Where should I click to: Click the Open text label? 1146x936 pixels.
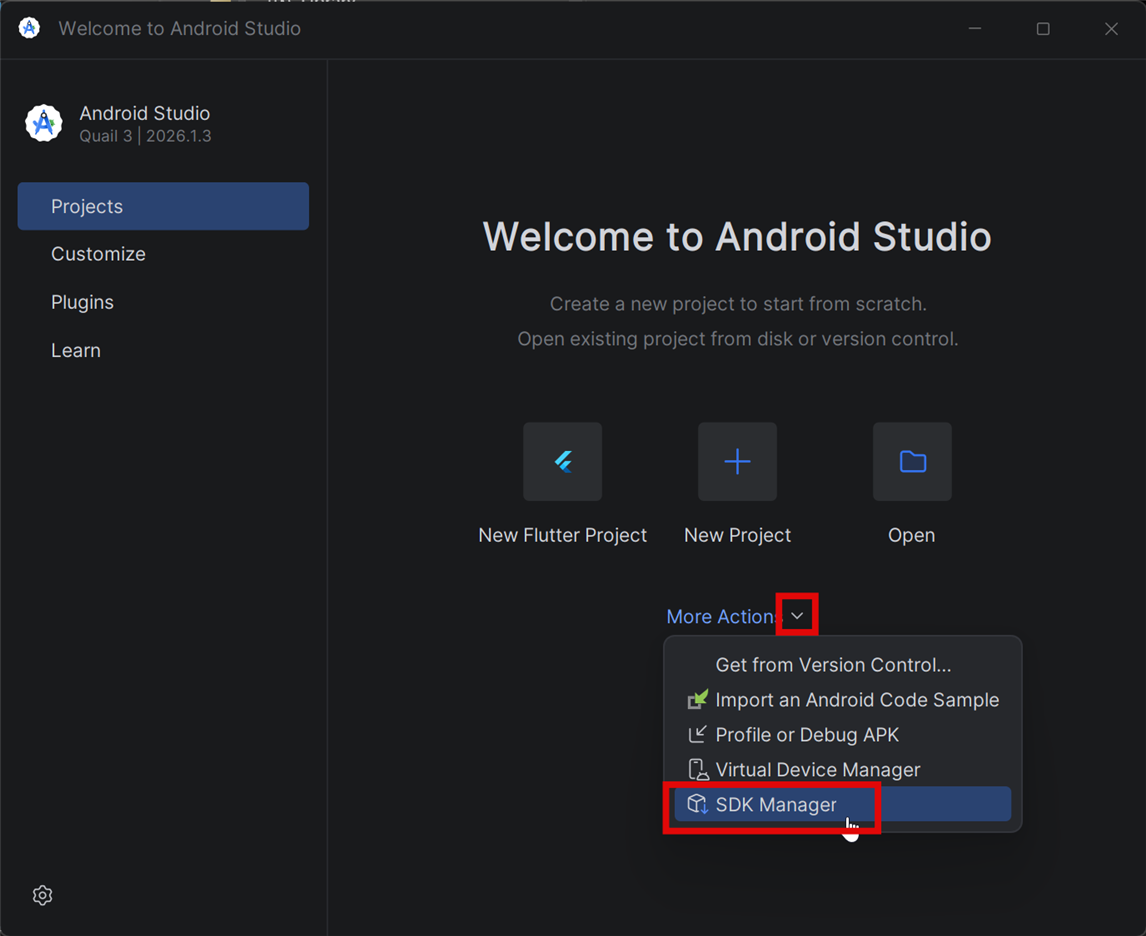point(911,535)
